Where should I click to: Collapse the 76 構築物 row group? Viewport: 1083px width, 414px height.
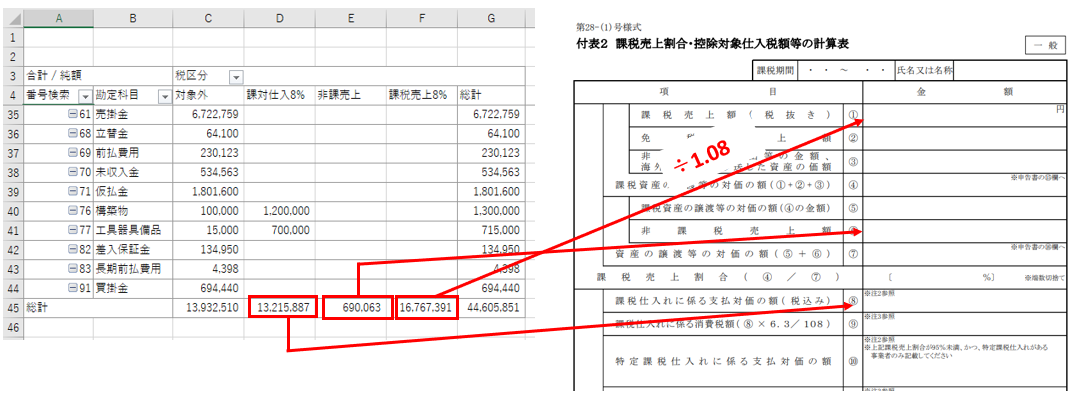click(x=71, y=211)
